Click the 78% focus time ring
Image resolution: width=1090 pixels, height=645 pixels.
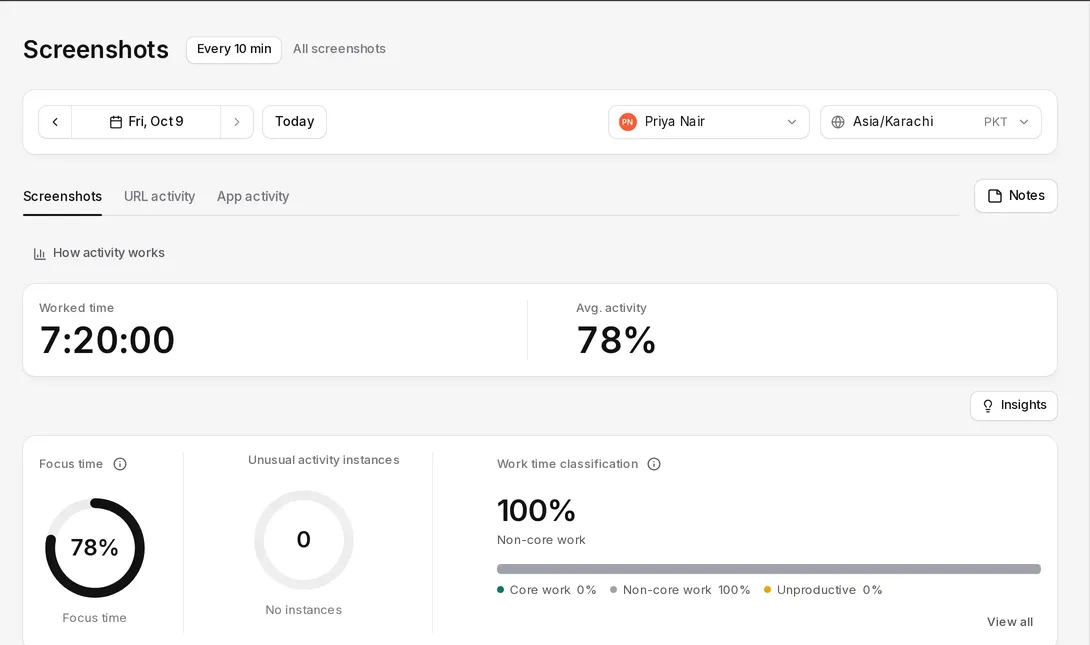click(x=95, y=548)
